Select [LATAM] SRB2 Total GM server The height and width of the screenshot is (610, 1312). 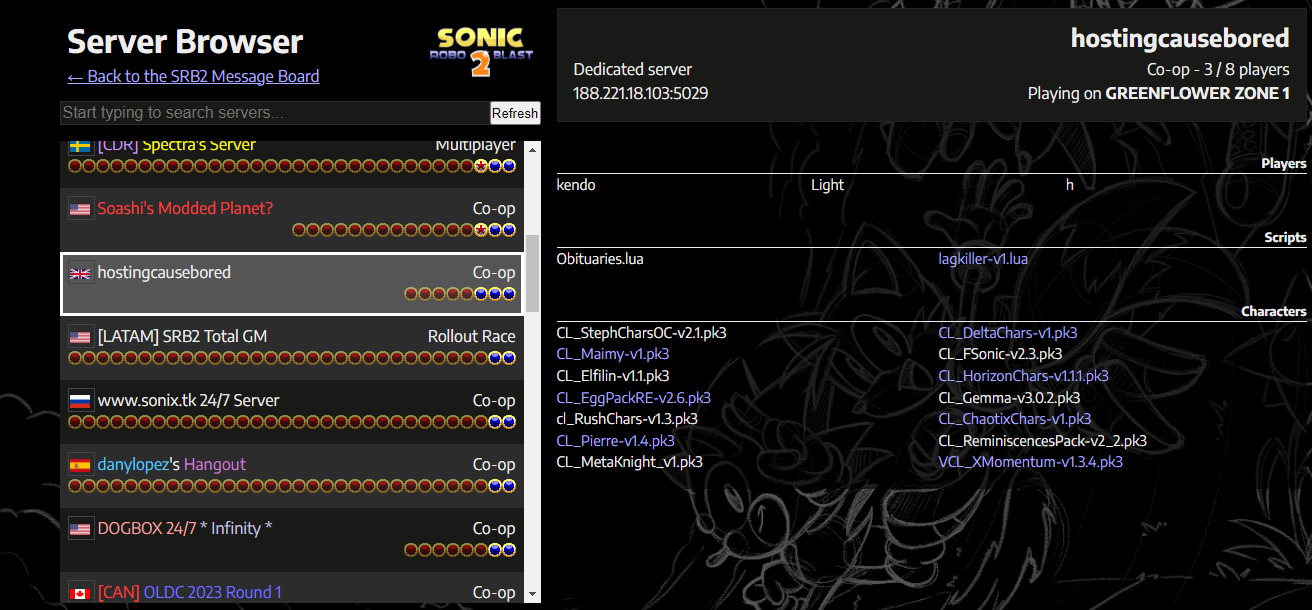coord(292,347)
